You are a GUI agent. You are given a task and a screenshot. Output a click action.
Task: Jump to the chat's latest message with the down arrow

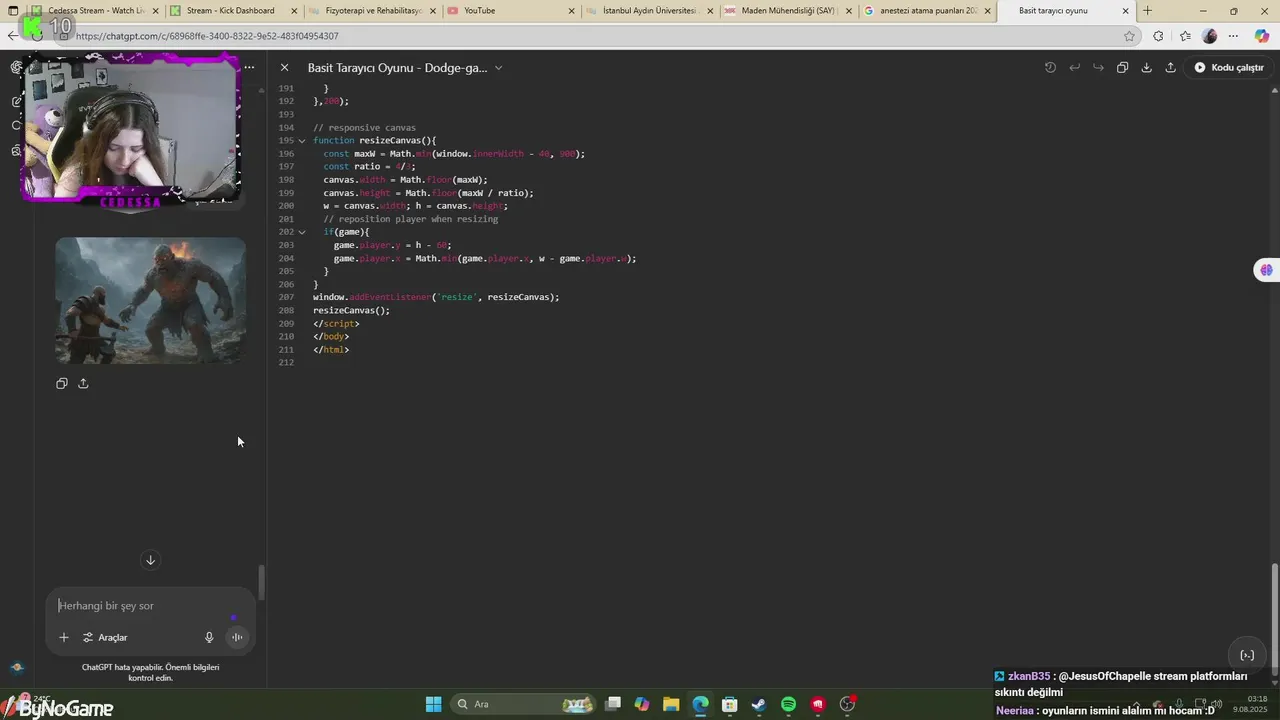click(150, 560)
